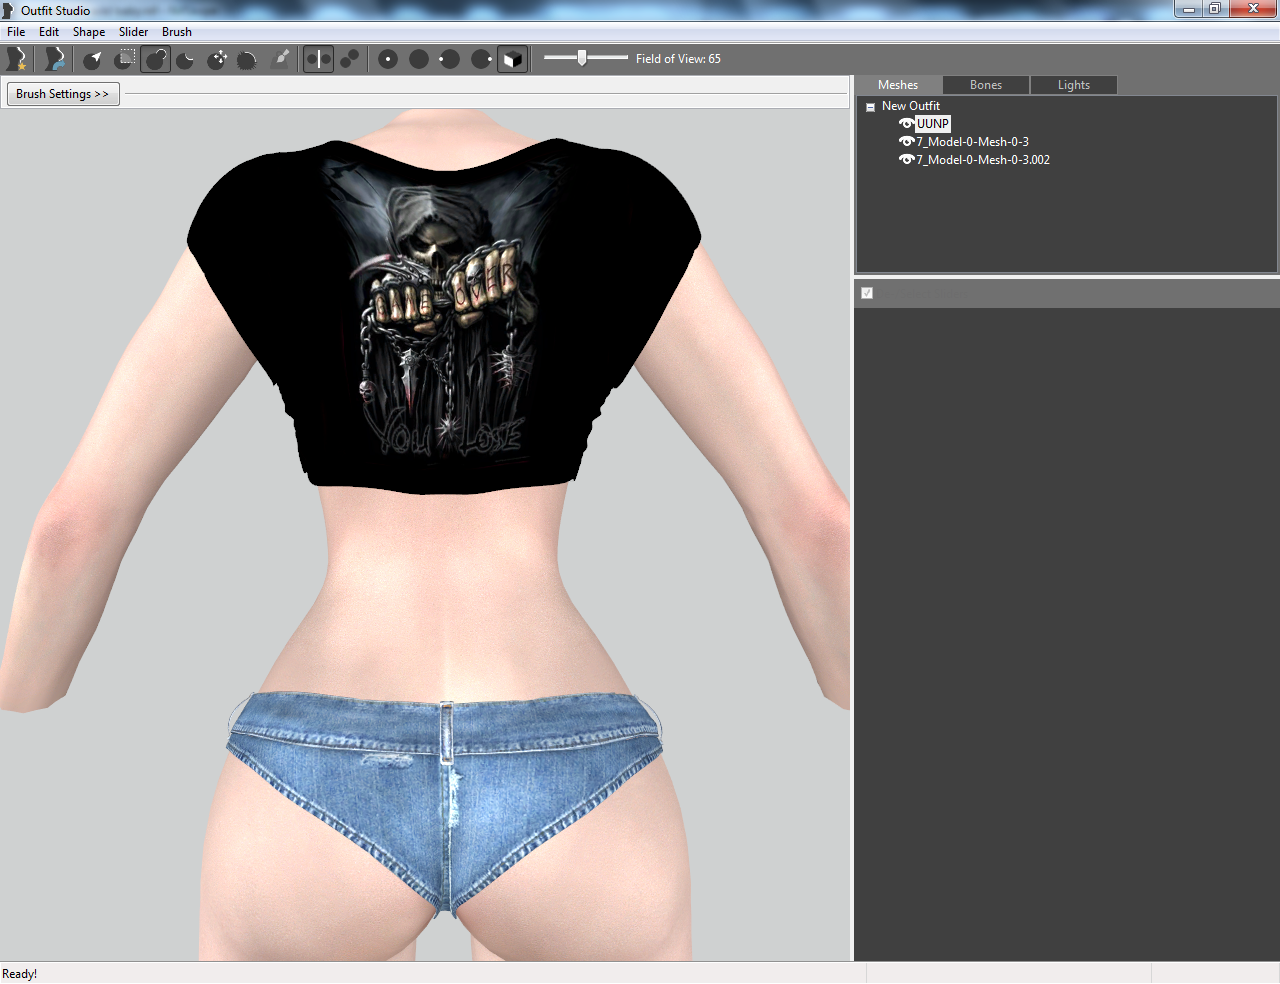
Task: Adjust the Field of View slider
Action: tap(582, 58)
